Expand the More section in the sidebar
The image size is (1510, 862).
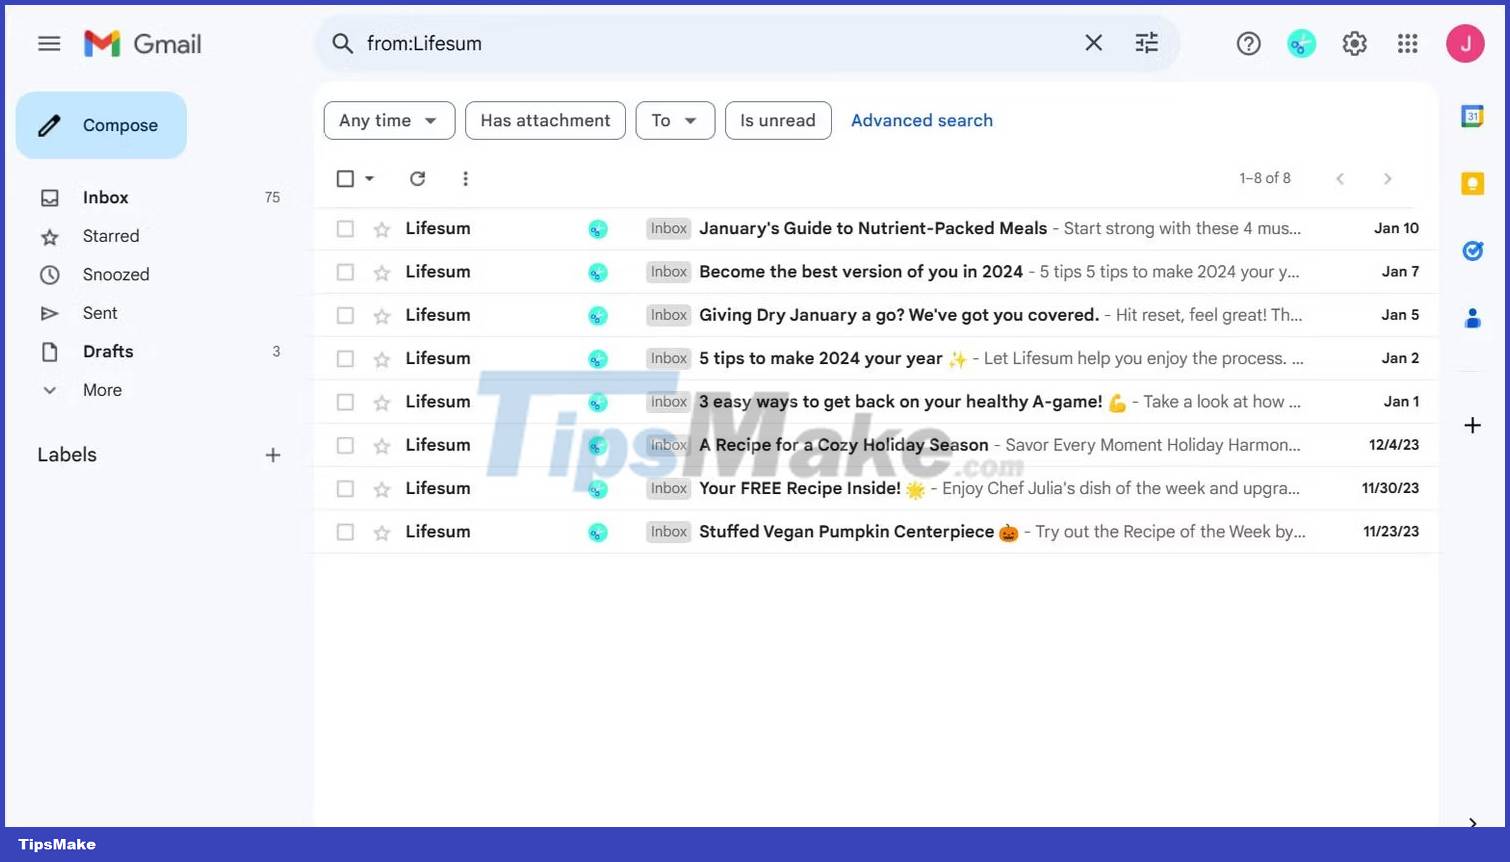102,390
